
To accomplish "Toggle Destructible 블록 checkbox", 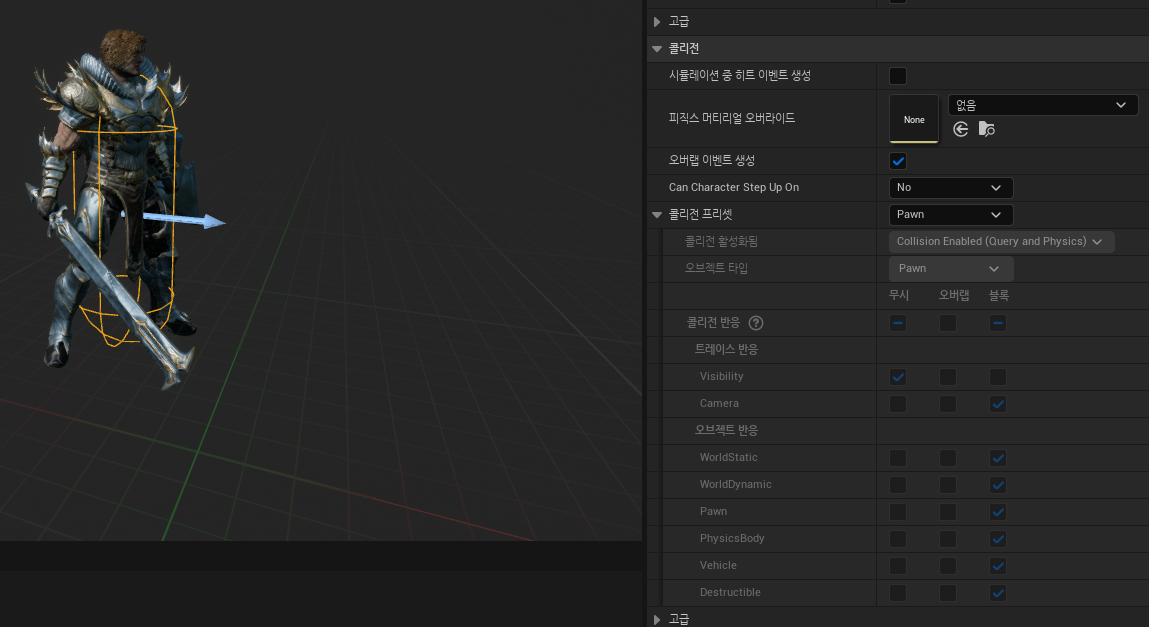I will (997, 593).
